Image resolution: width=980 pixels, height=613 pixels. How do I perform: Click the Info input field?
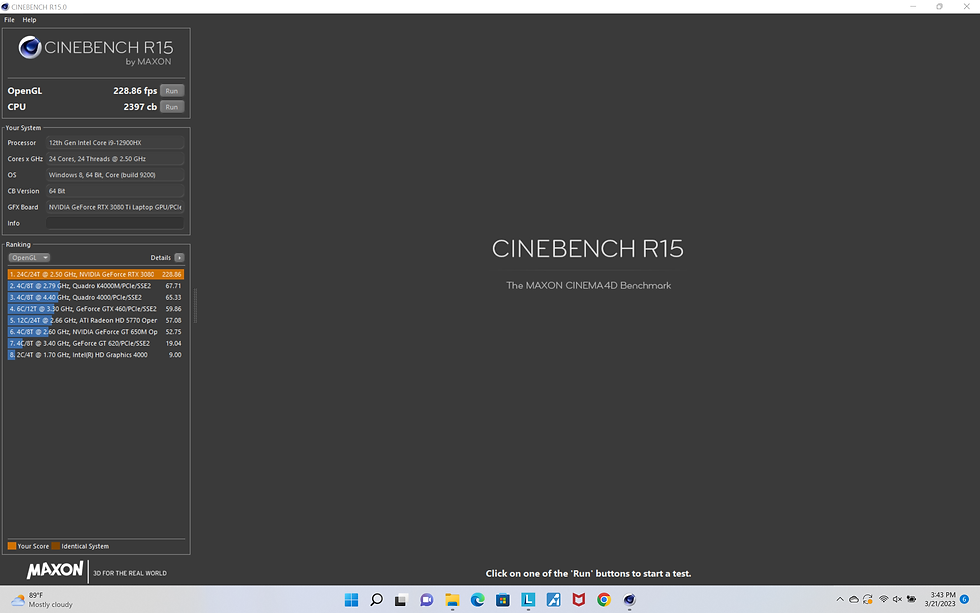115,223
